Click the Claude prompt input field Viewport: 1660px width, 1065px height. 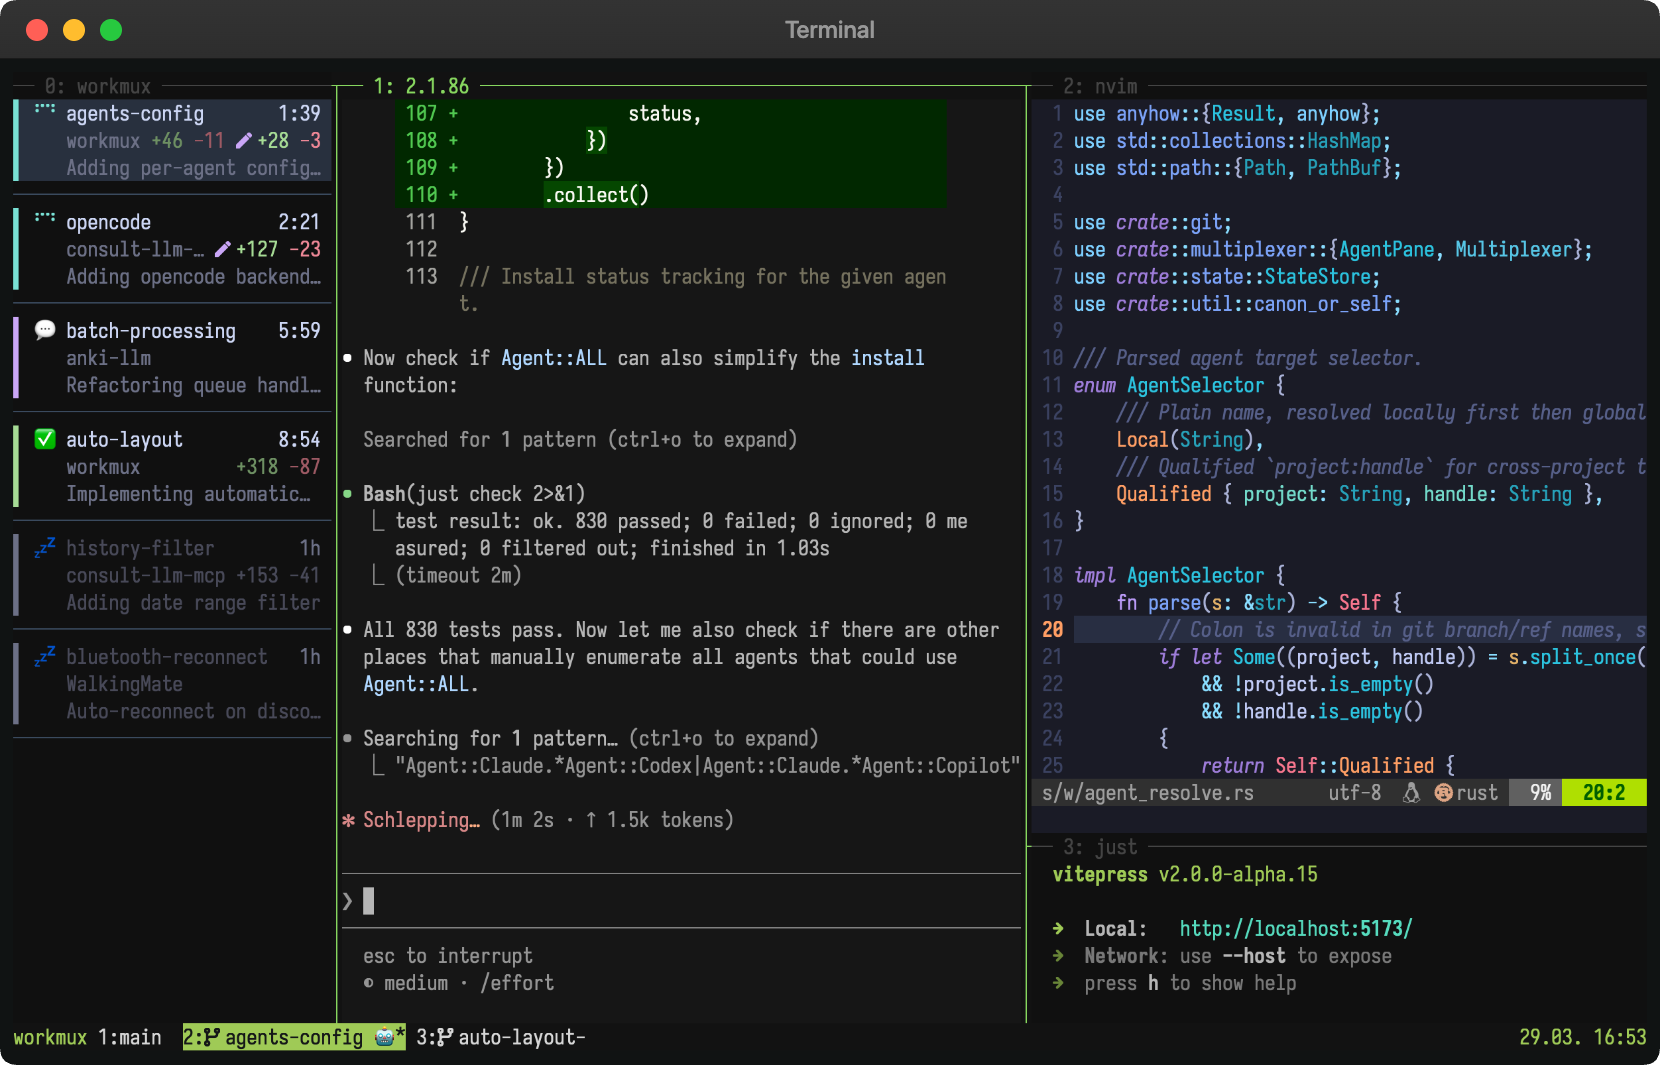click(x=600, y=900)
